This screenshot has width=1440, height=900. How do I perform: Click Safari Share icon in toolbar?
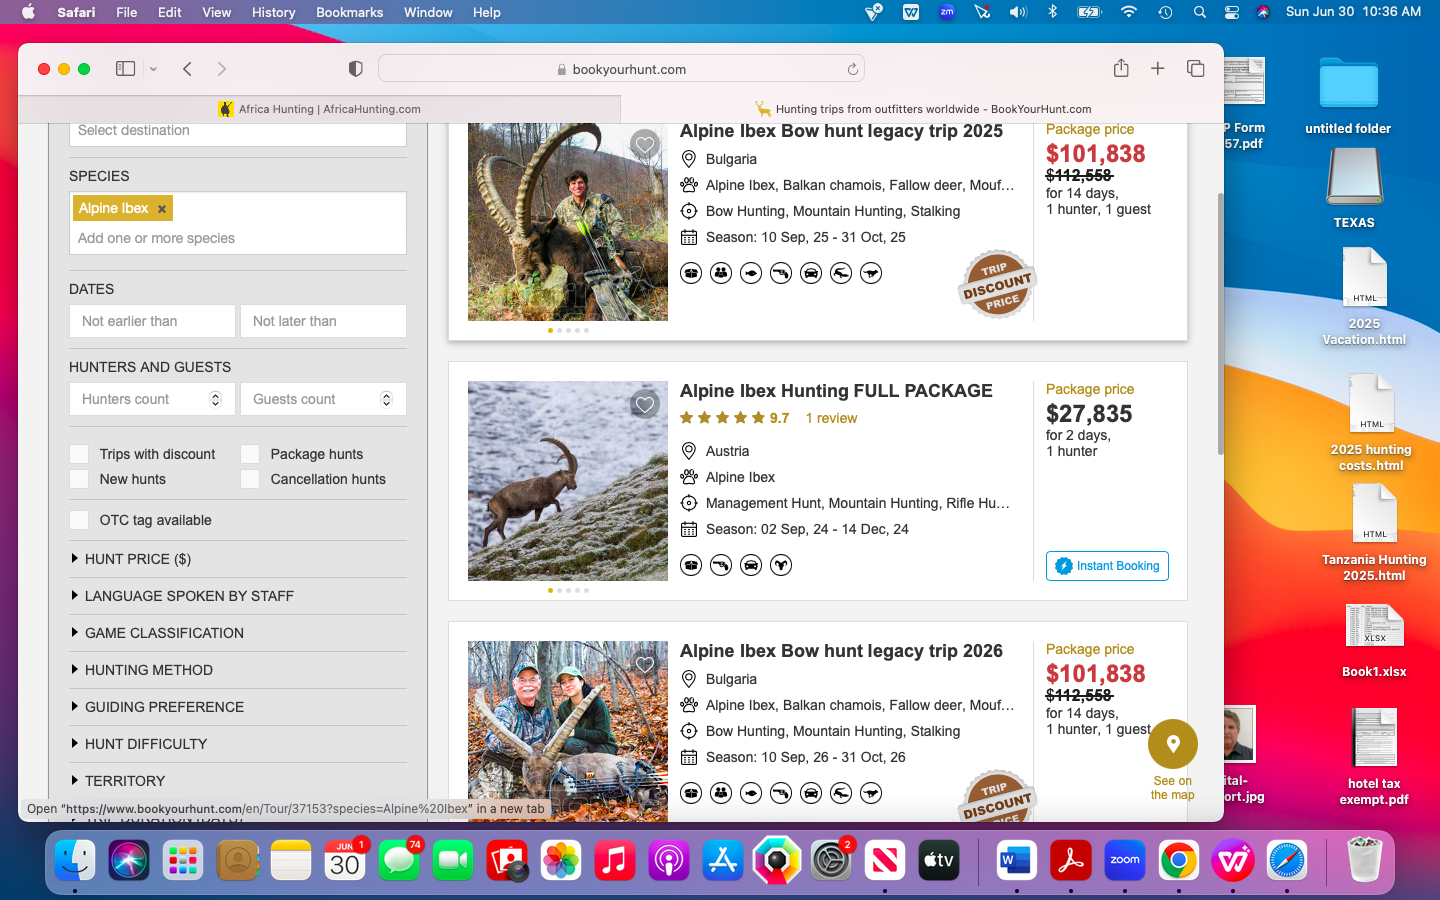1121,69
